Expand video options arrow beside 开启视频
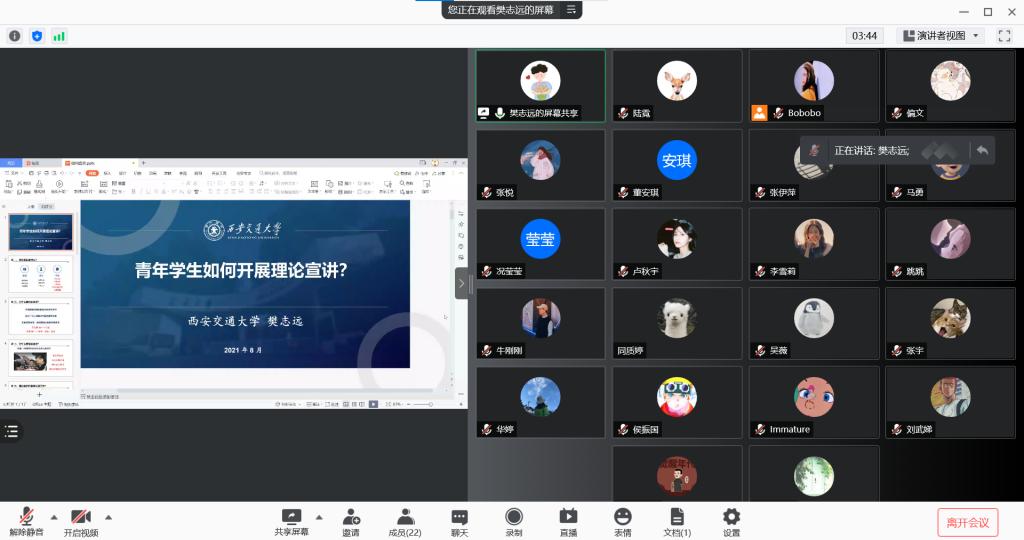 pyautogui.click(x=108, y=517)
